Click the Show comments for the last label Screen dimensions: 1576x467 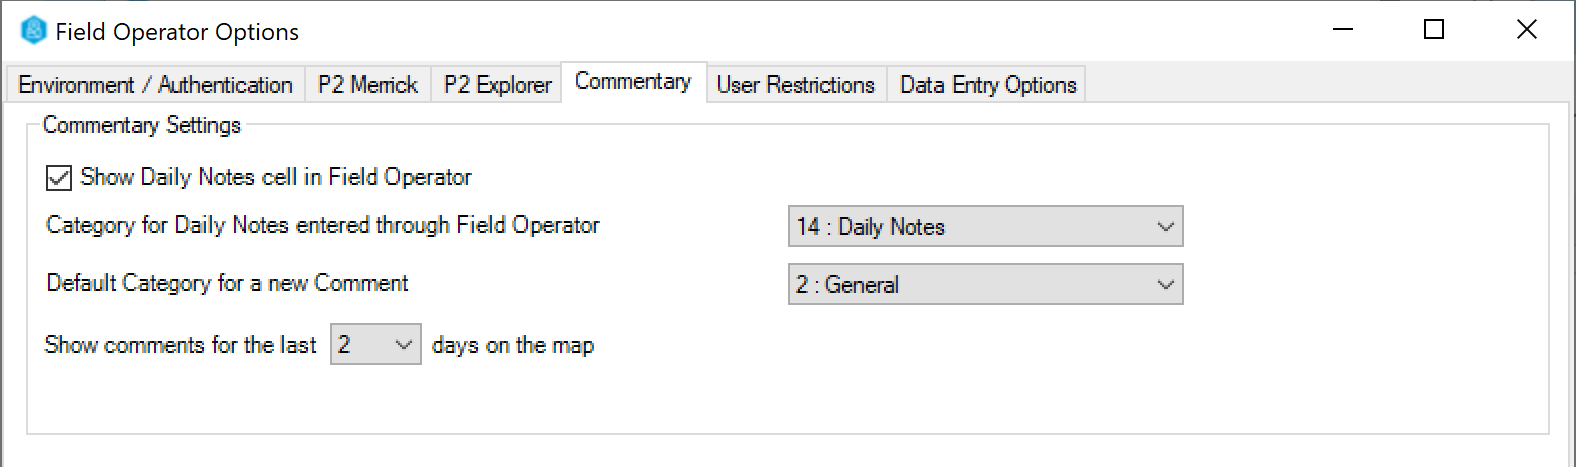click(180, 345)
